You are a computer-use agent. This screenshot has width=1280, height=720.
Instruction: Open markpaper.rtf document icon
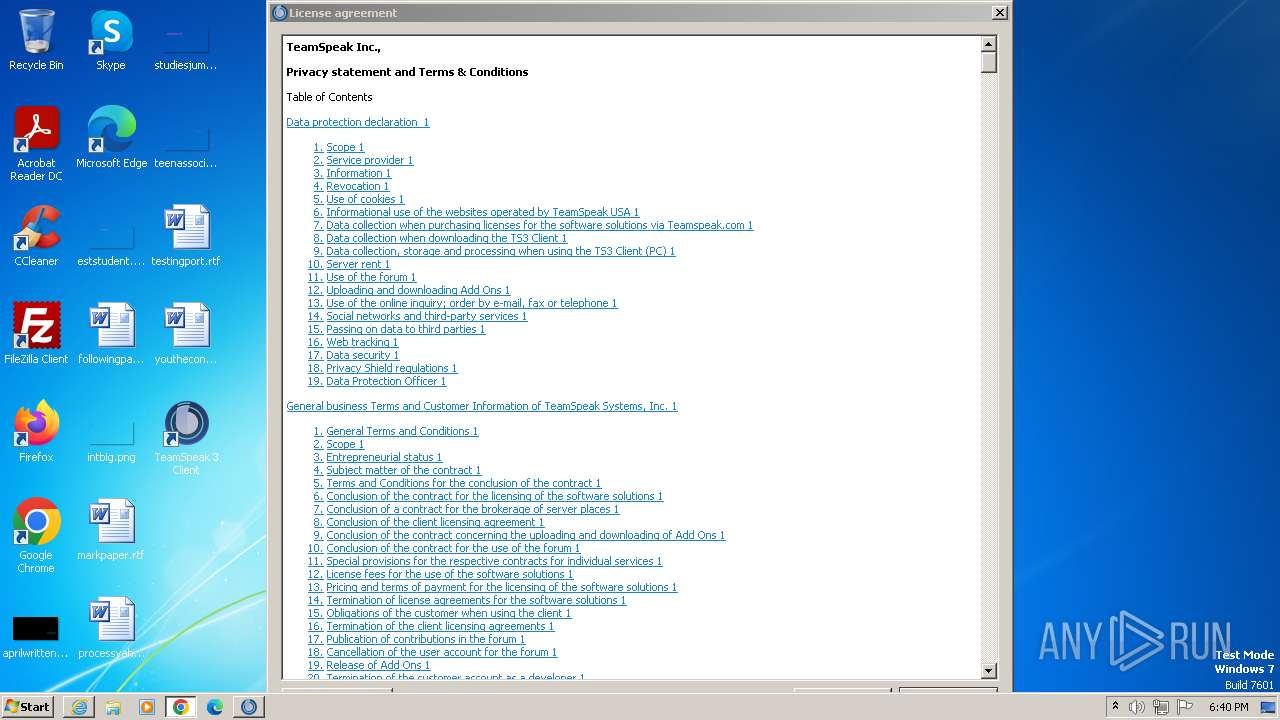(x=111, y=530)
